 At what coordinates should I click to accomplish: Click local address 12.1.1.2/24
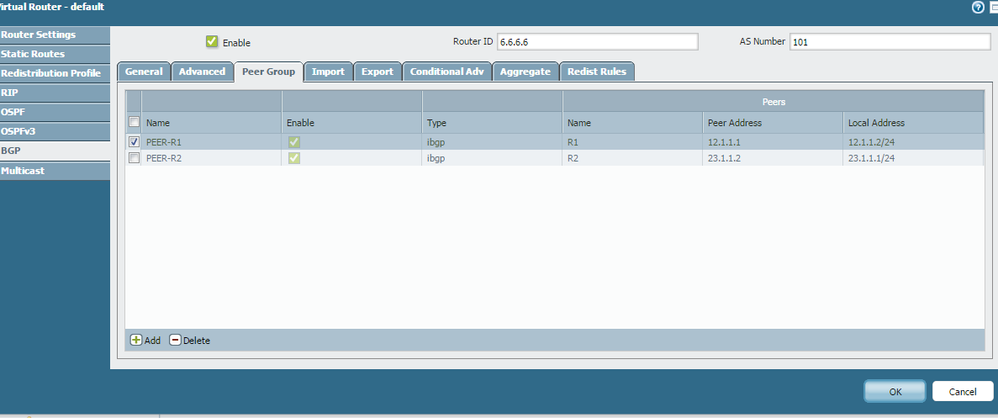pyautogui.click(x=871, y=142)
